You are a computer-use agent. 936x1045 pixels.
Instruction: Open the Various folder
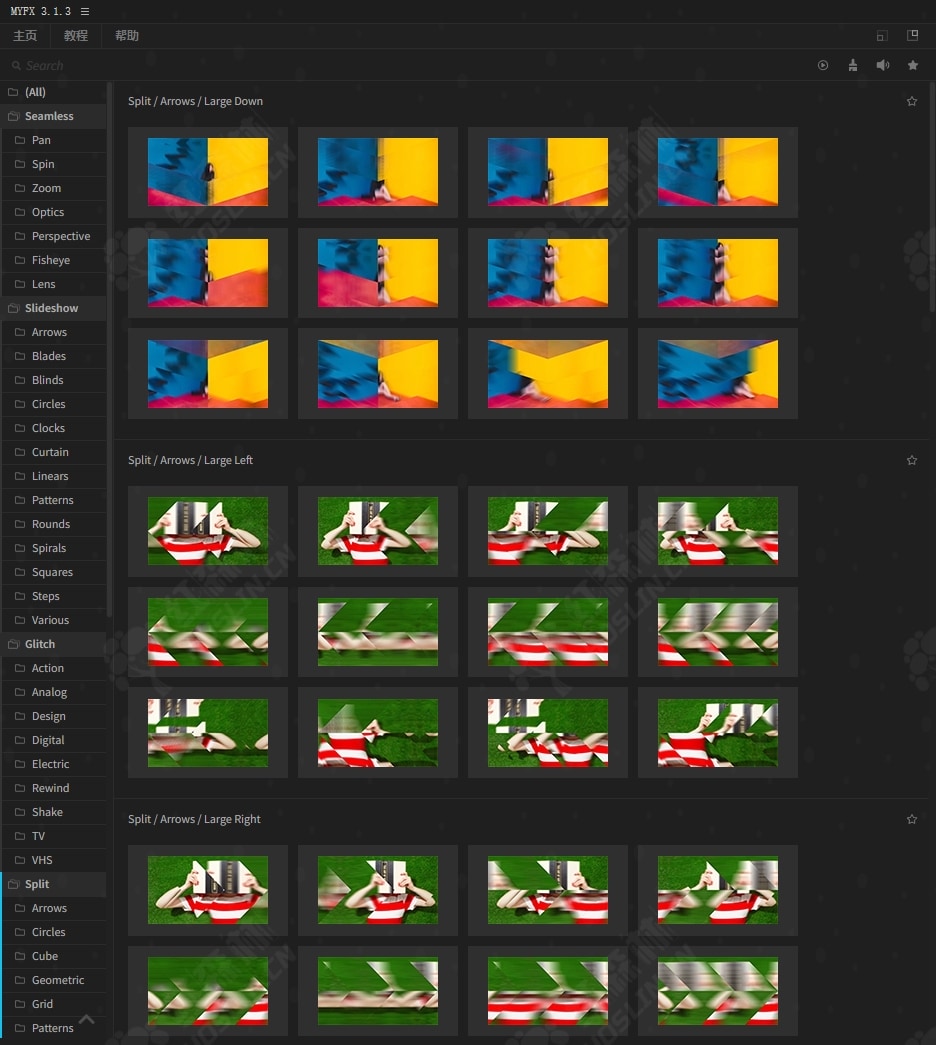54,620
